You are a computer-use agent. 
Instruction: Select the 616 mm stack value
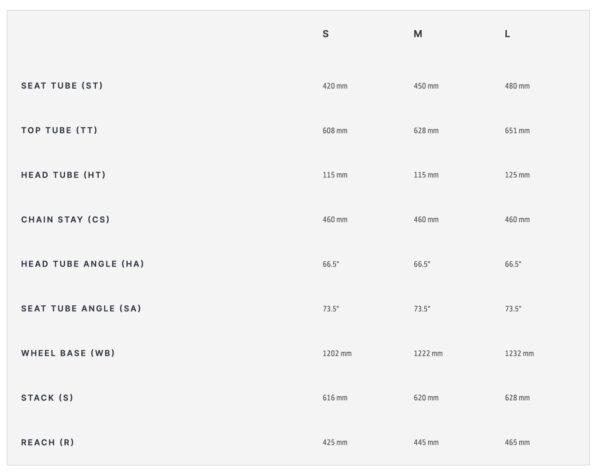click(335, 398)
